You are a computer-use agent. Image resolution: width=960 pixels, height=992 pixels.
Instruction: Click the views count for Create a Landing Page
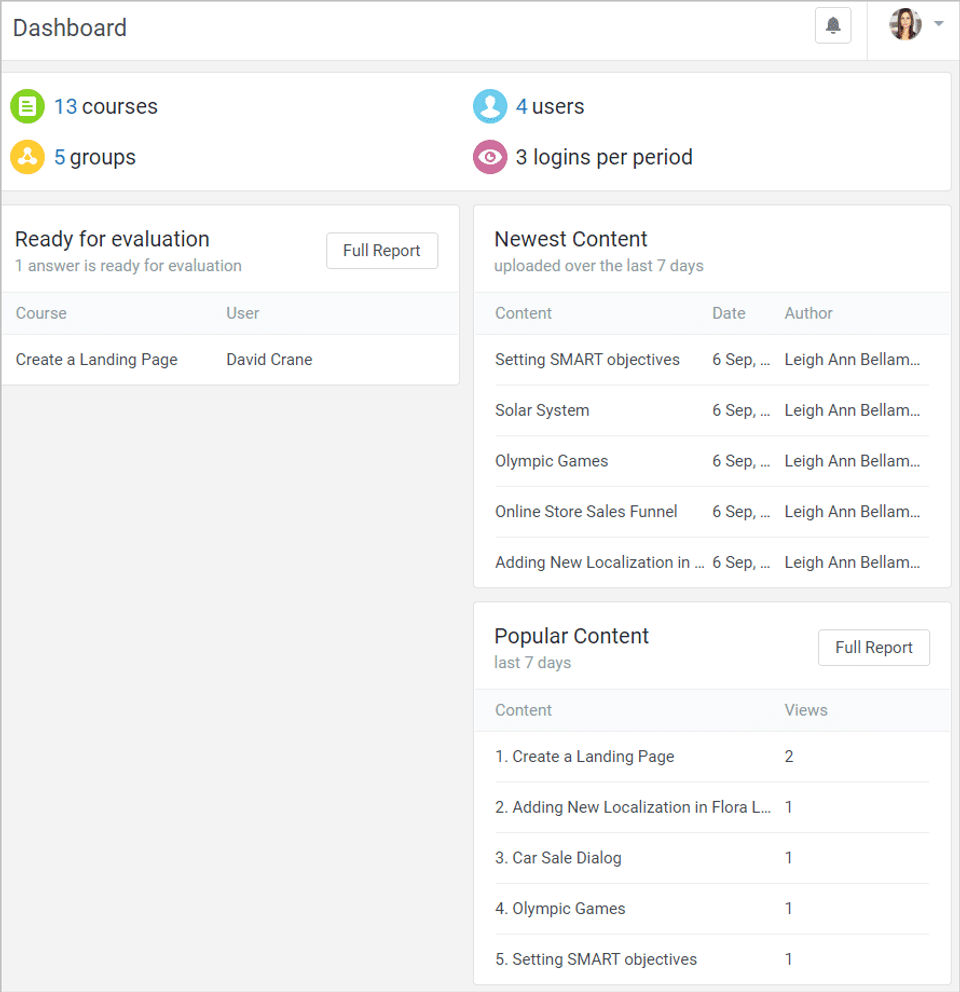click(x=789, y=756)
